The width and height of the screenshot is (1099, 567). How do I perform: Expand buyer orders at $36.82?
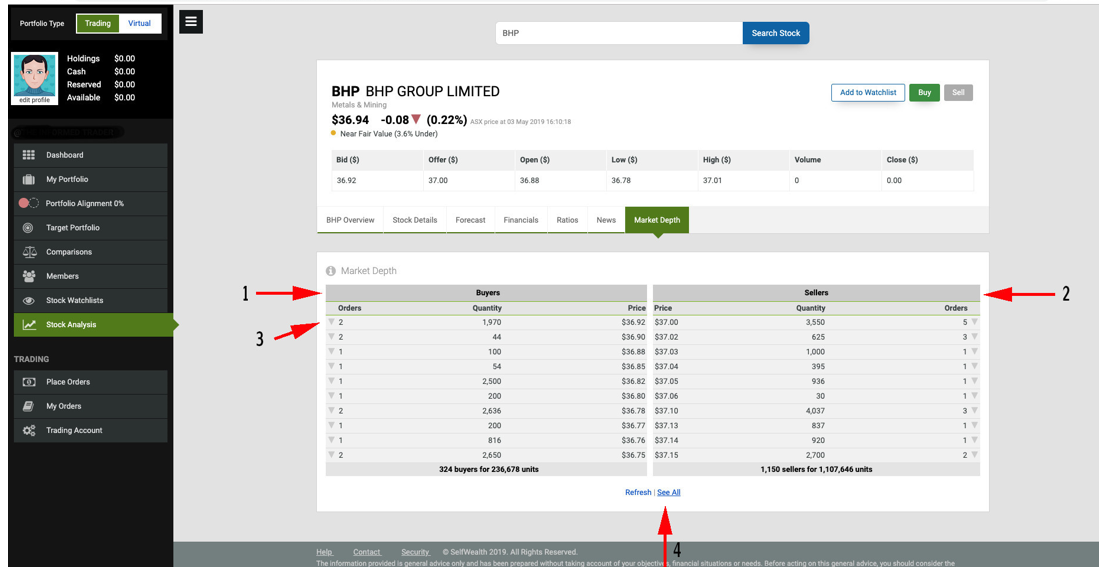pos(332,381)
